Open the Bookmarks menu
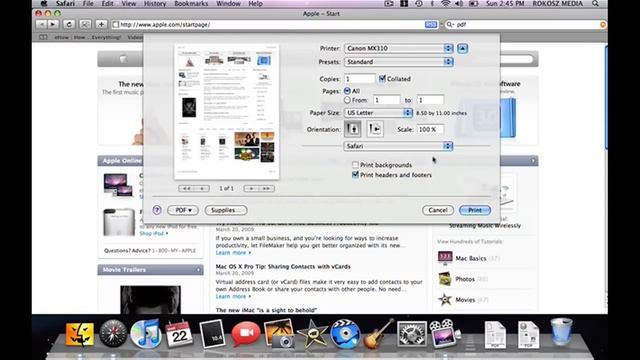Screen dimensions: 640x360 (191, 4)
